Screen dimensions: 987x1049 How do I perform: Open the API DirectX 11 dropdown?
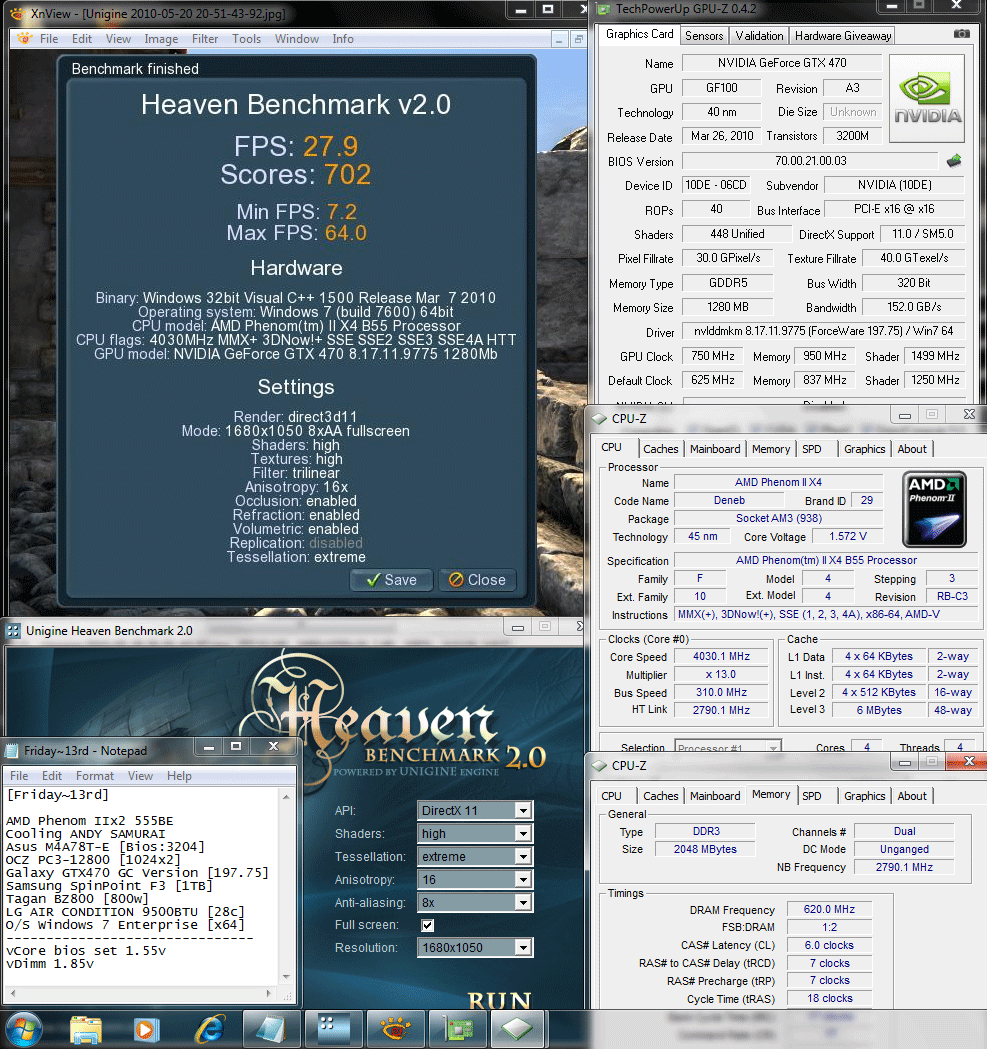[x=475, y=810]
